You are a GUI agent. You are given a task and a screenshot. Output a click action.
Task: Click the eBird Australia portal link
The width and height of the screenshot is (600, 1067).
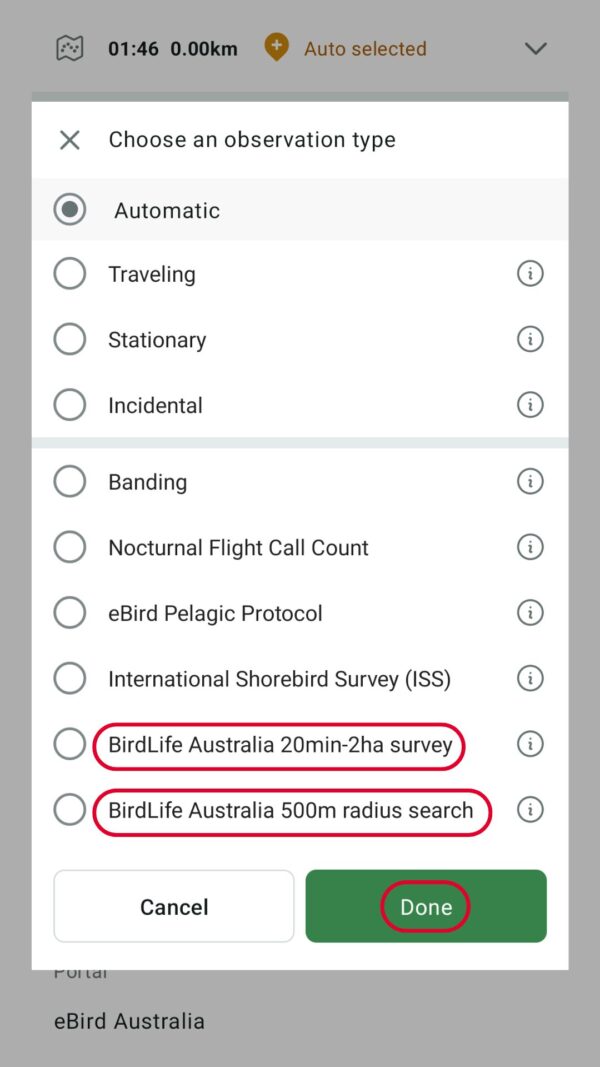click(129, 1021)
